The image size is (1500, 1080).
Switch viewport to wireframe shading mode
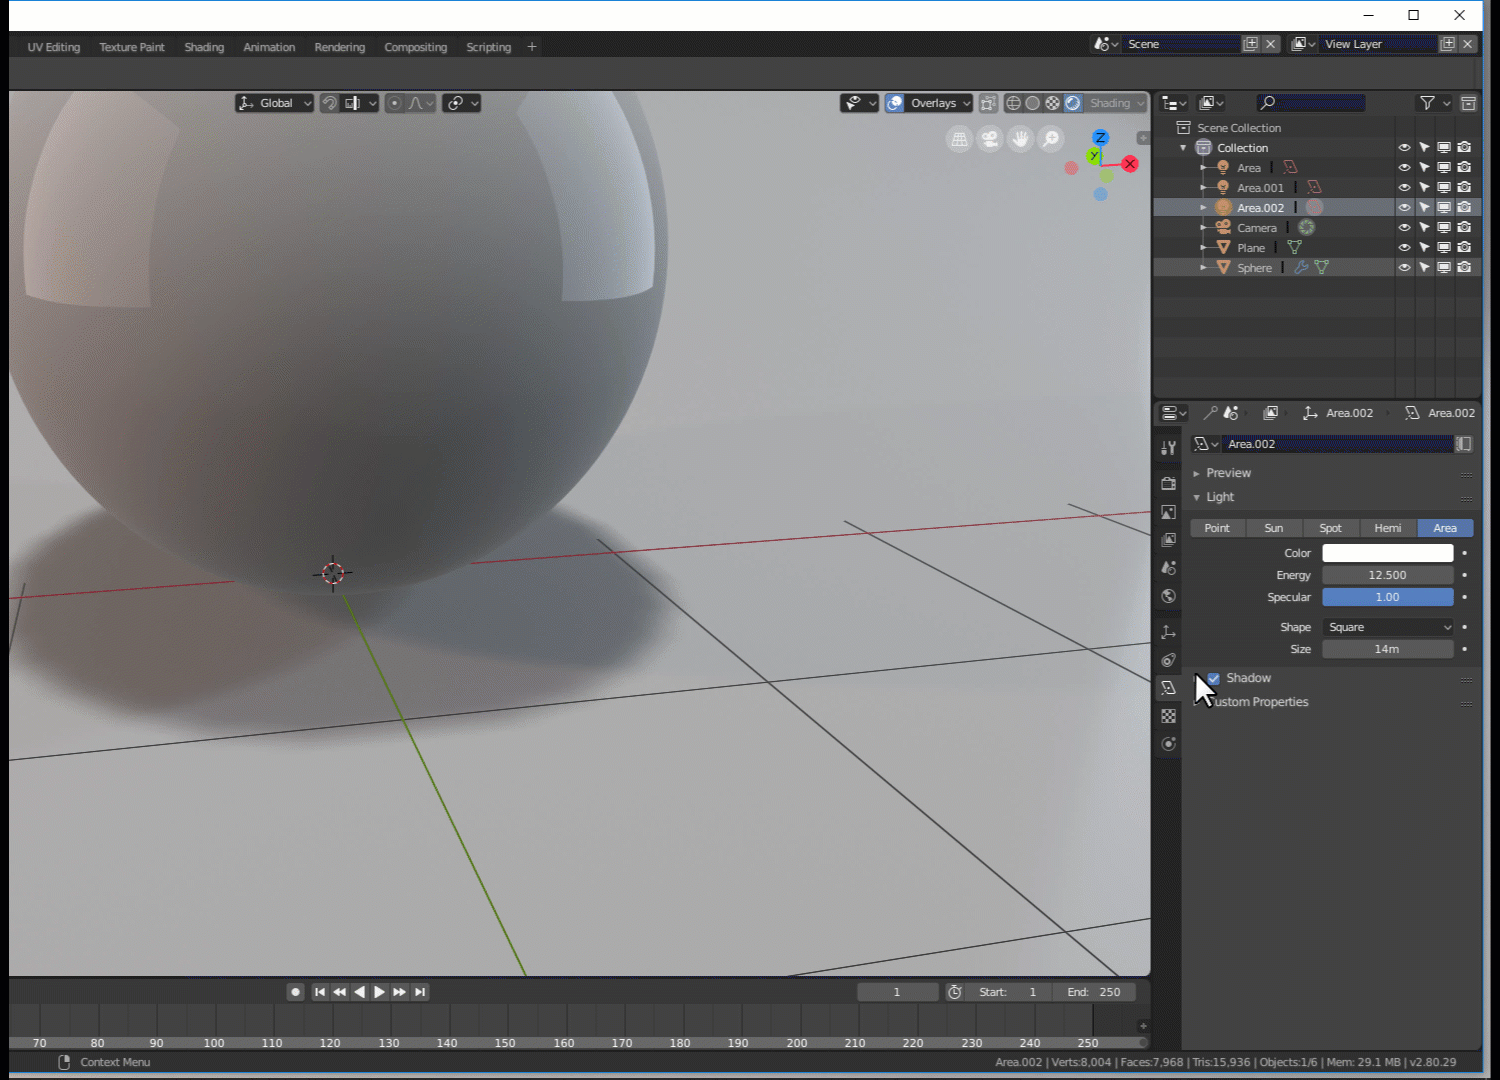click(1014, 102)
